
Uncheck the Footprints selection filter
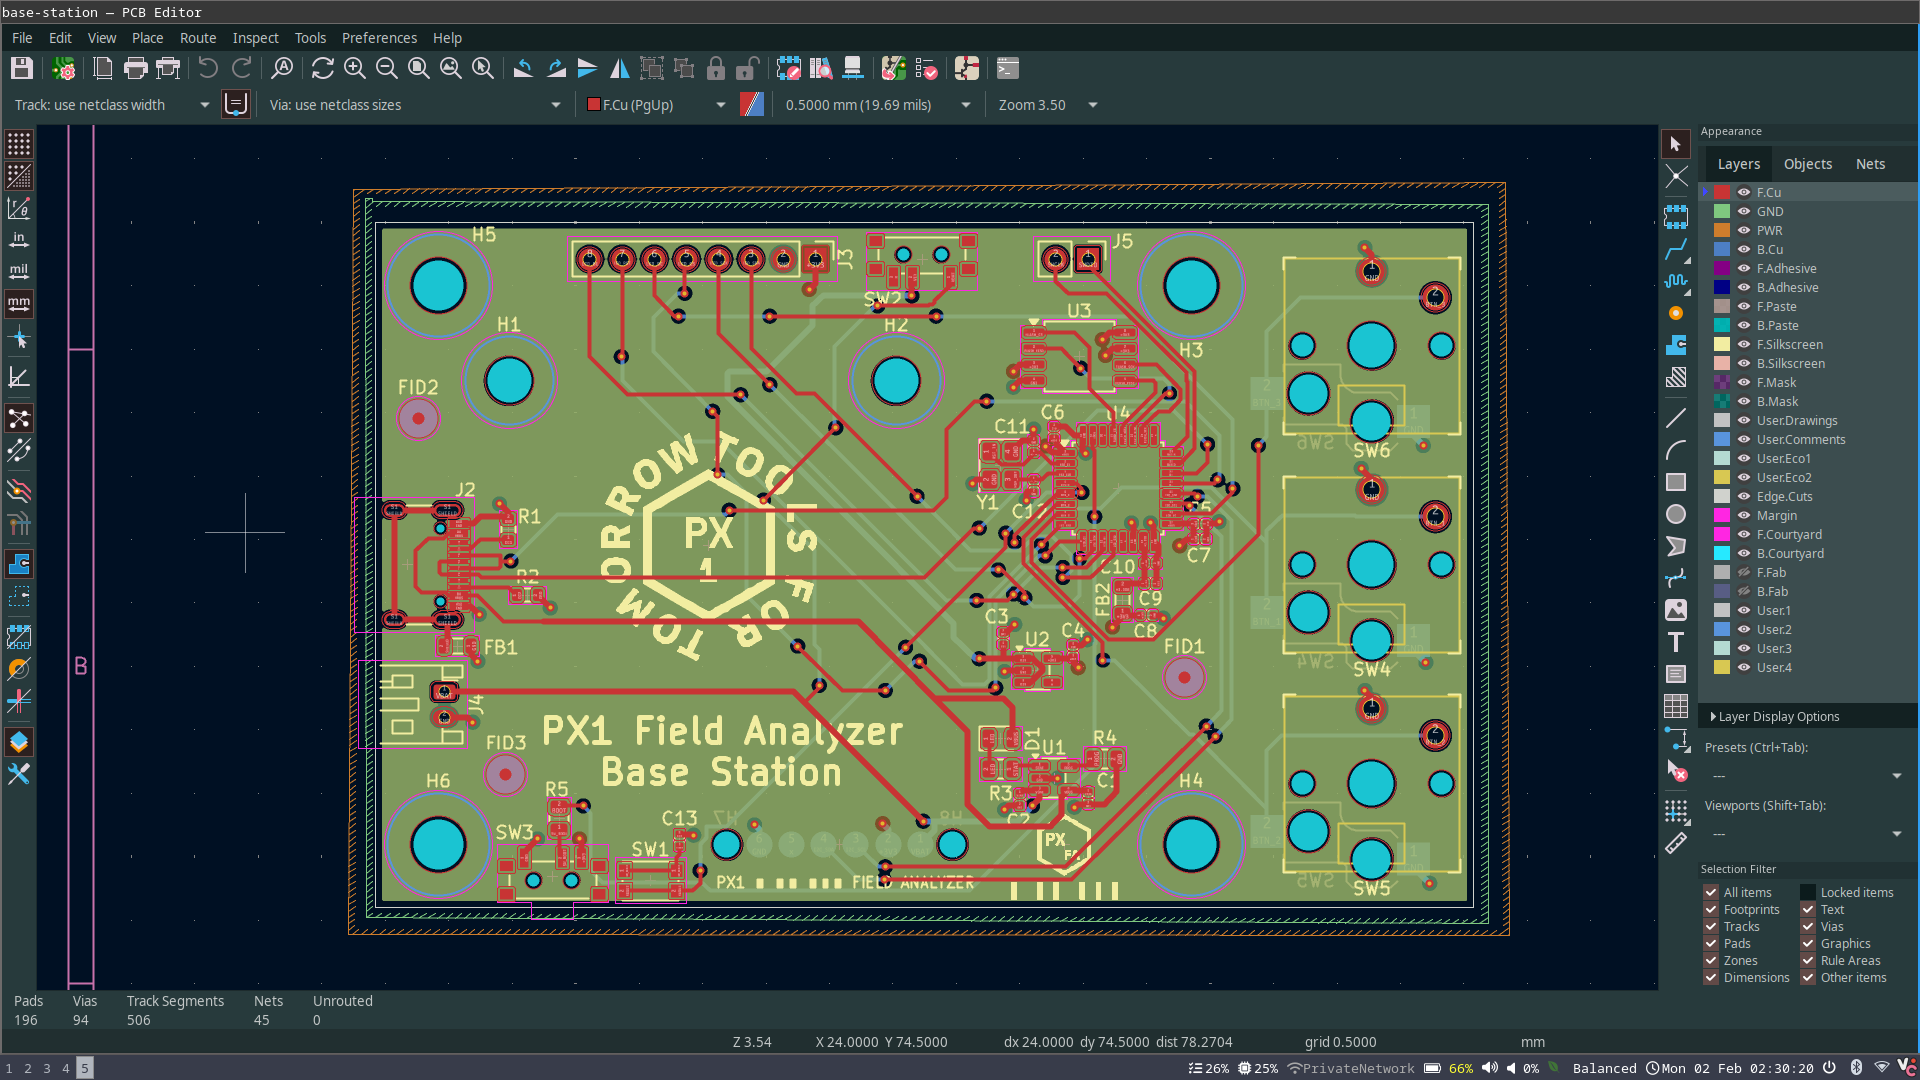pyautogui.click(x=1711, y=910)
